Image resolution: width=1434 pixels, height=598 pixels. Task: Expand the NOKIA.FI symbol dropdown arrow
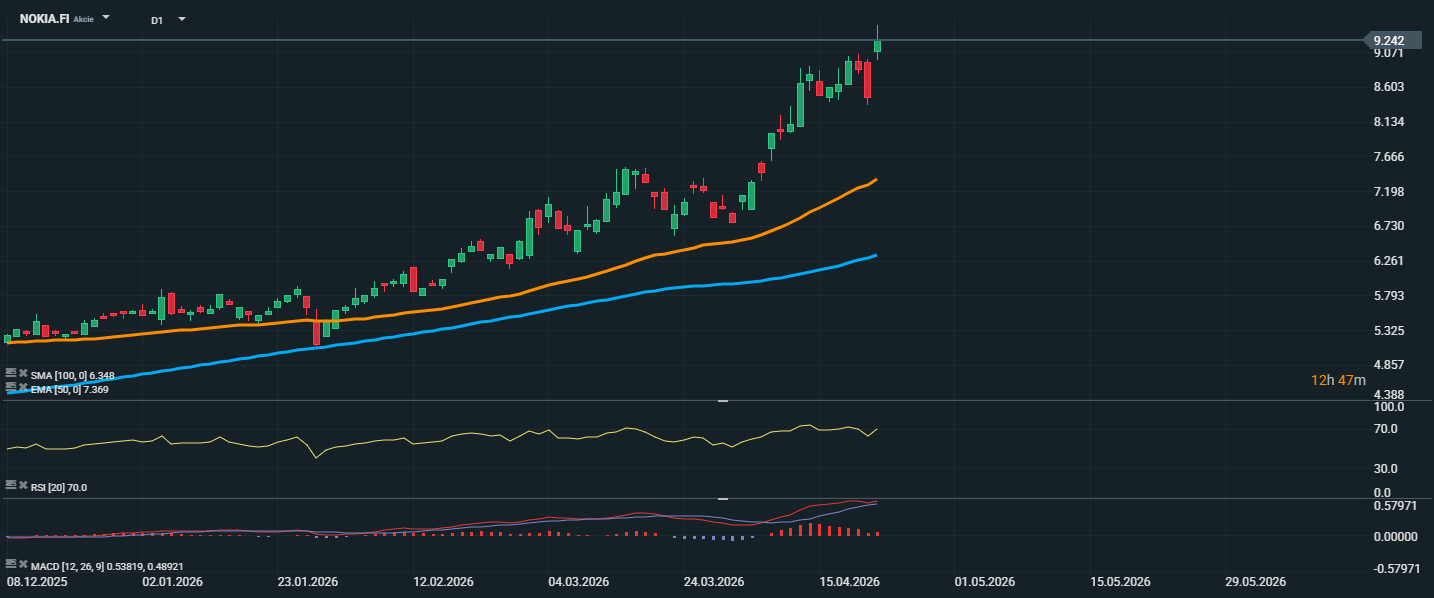(106, 19)
